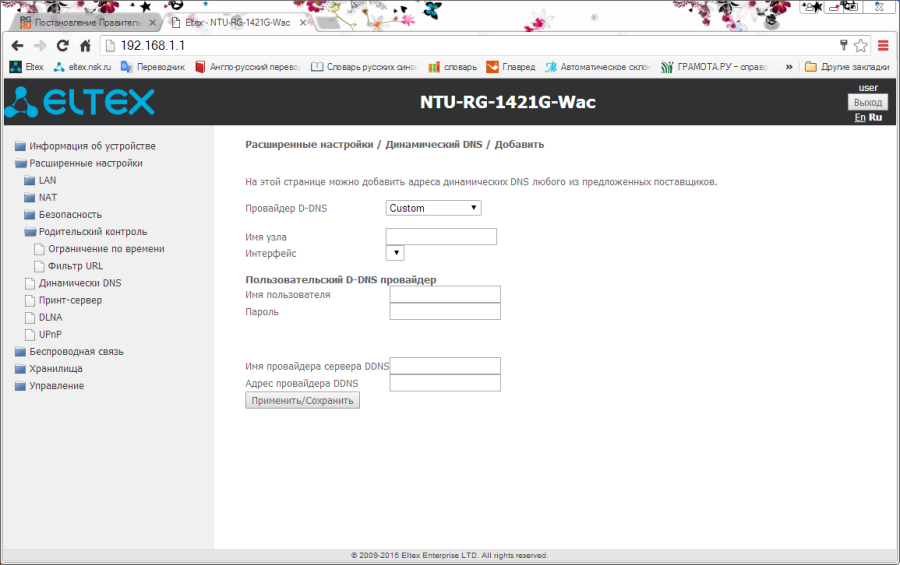The width and height of the screenshot is (900, 565).
Task: Click the saved password key icon
Action: [843, 45]
